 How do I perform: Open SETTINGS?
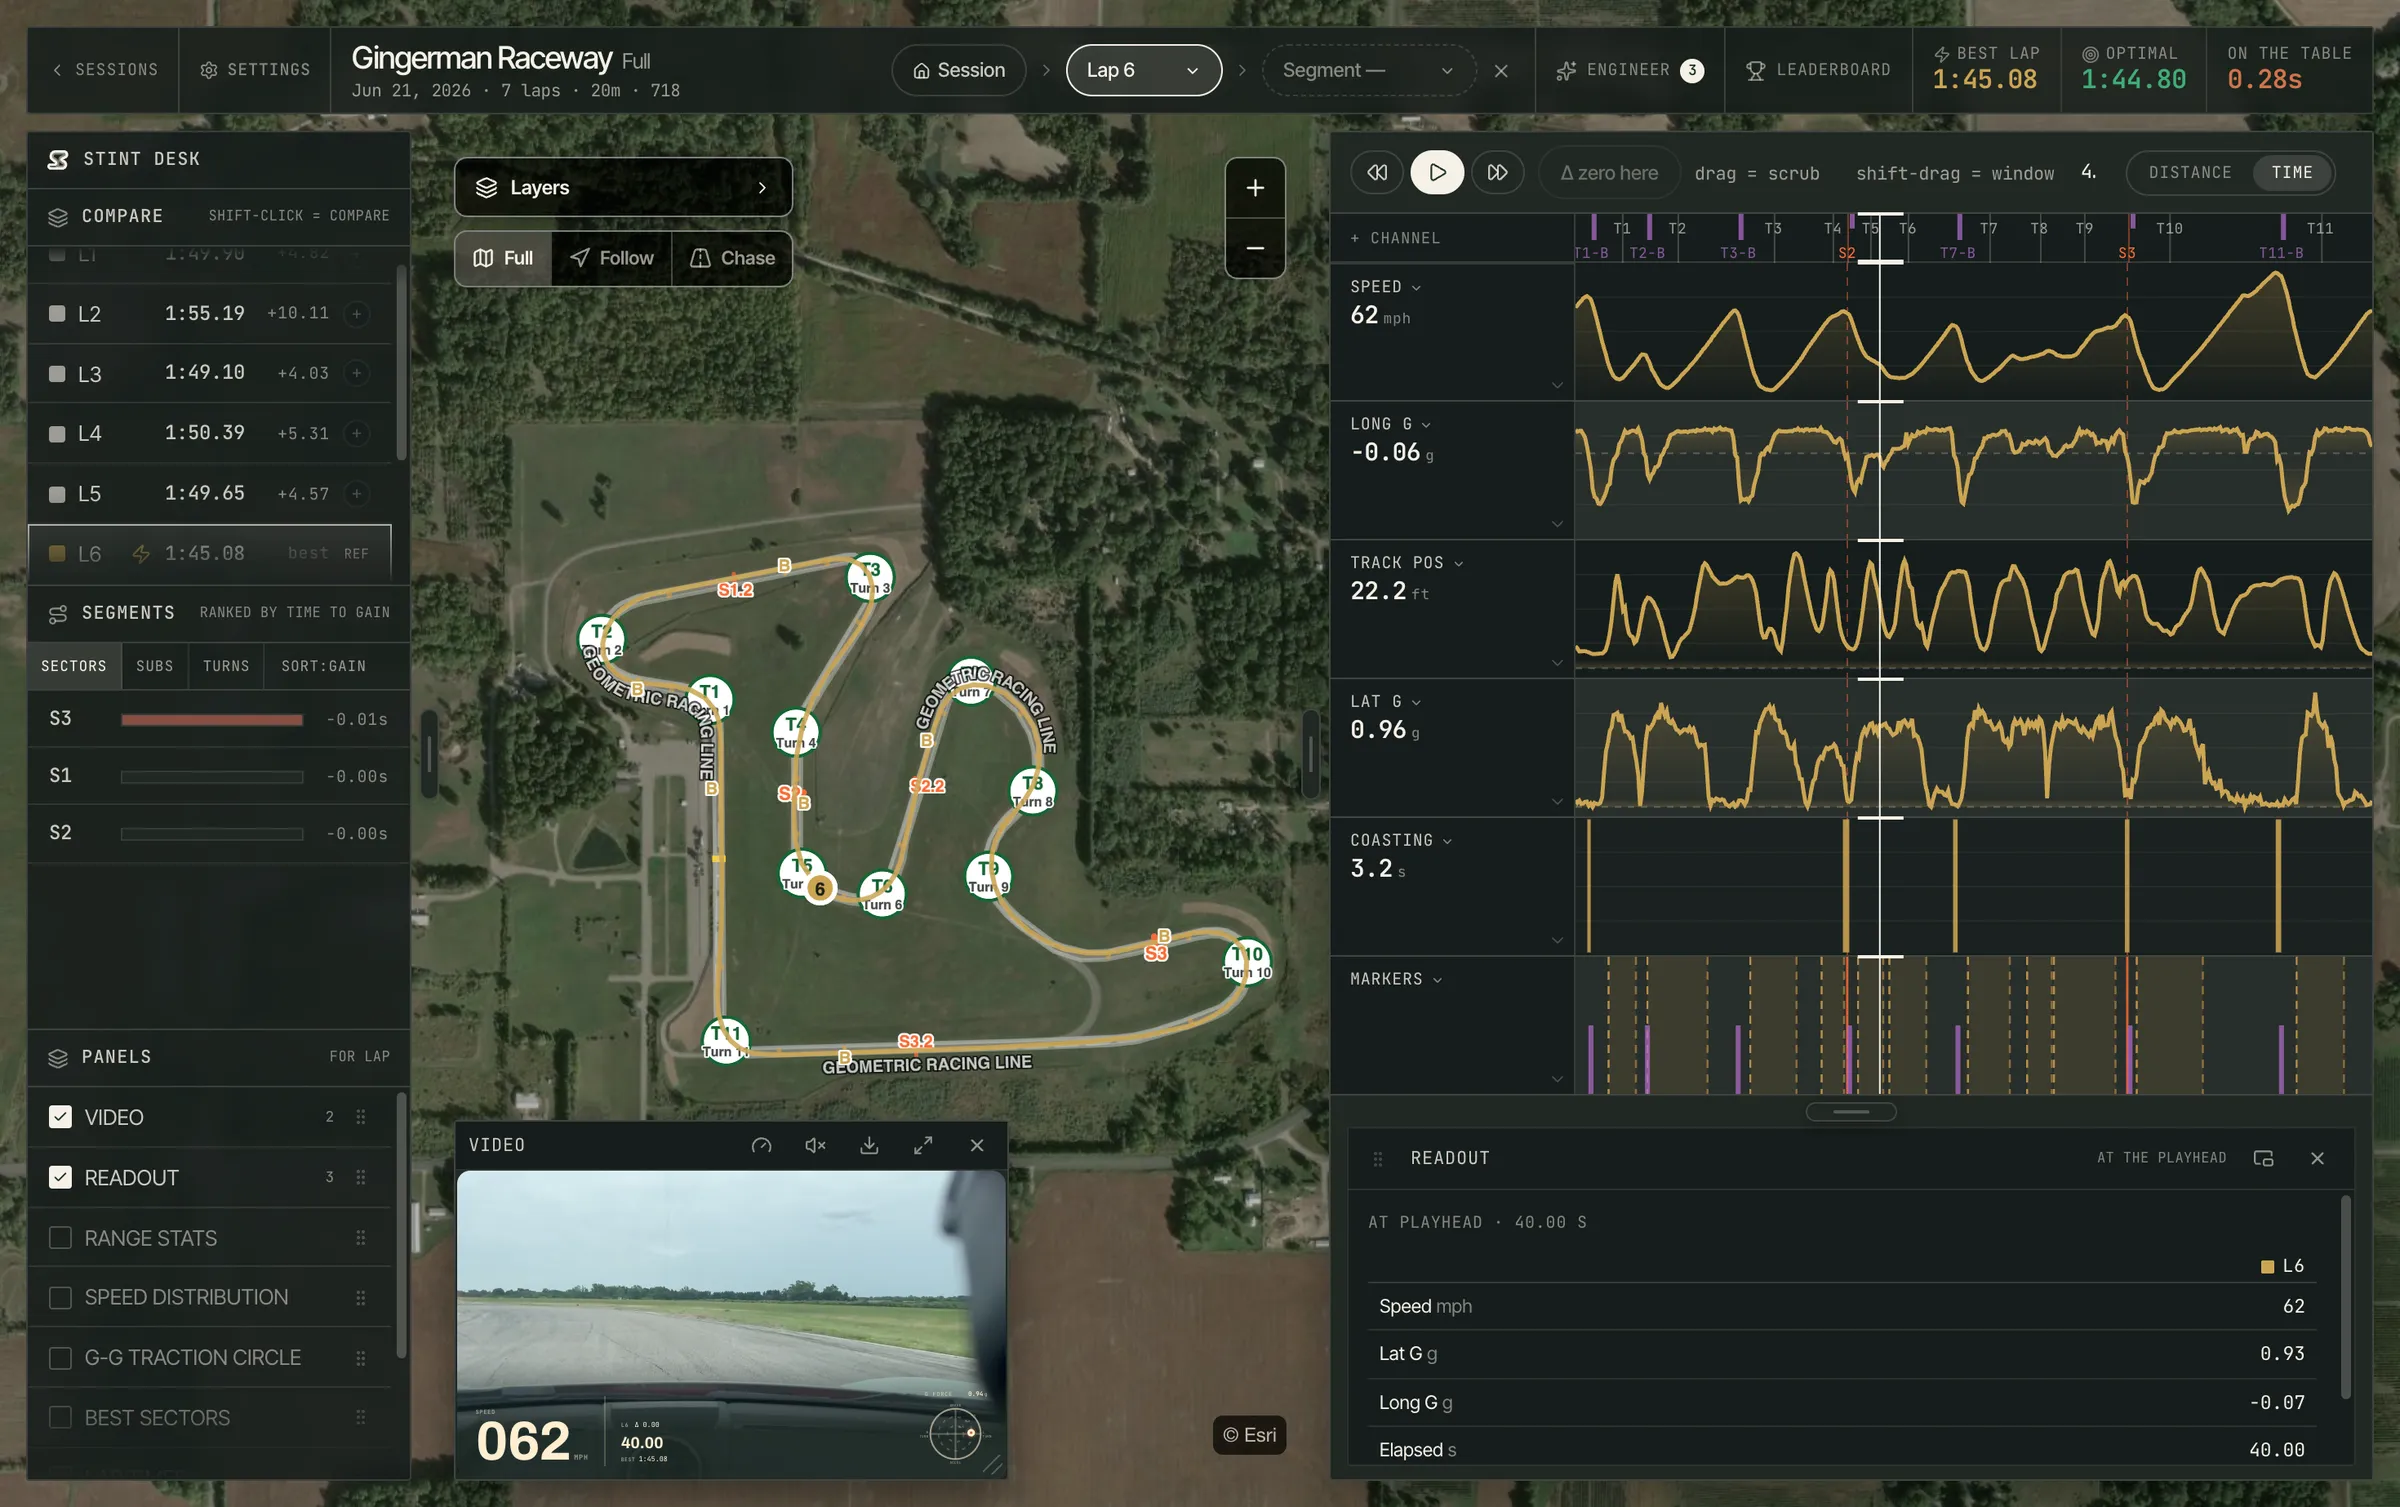pyautogui.click(x=255, y=70)
